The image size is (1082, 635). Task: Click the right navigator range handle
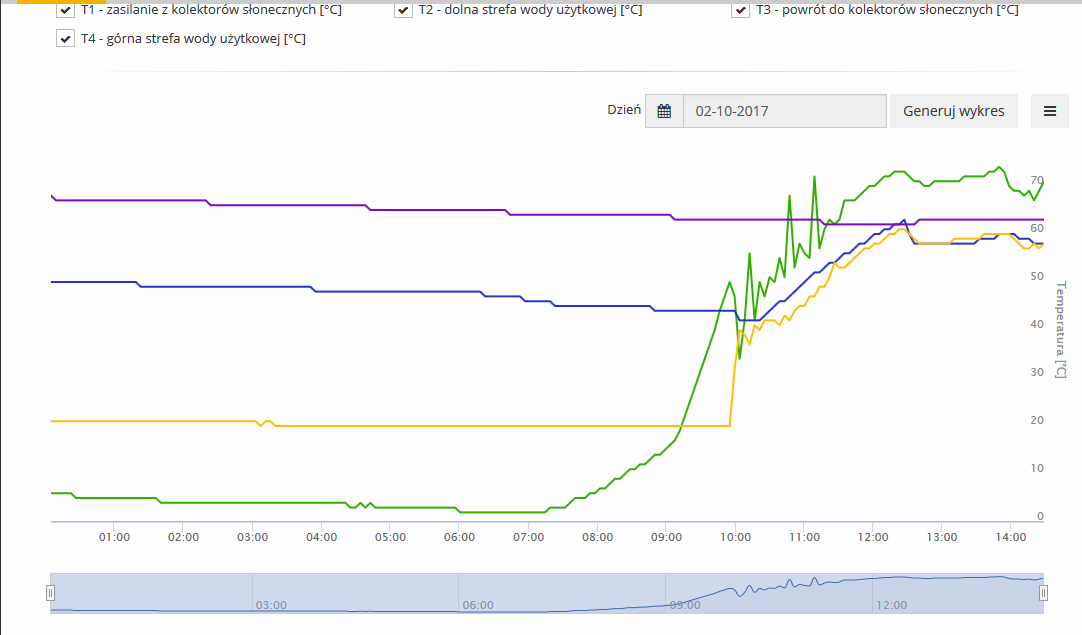(1043, 593)
